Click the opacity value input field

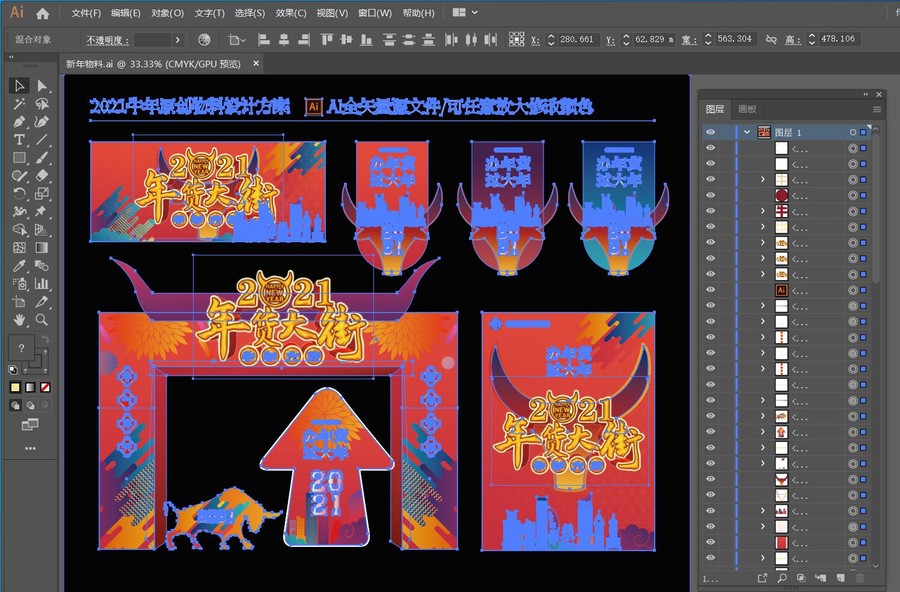click(153, 40)
